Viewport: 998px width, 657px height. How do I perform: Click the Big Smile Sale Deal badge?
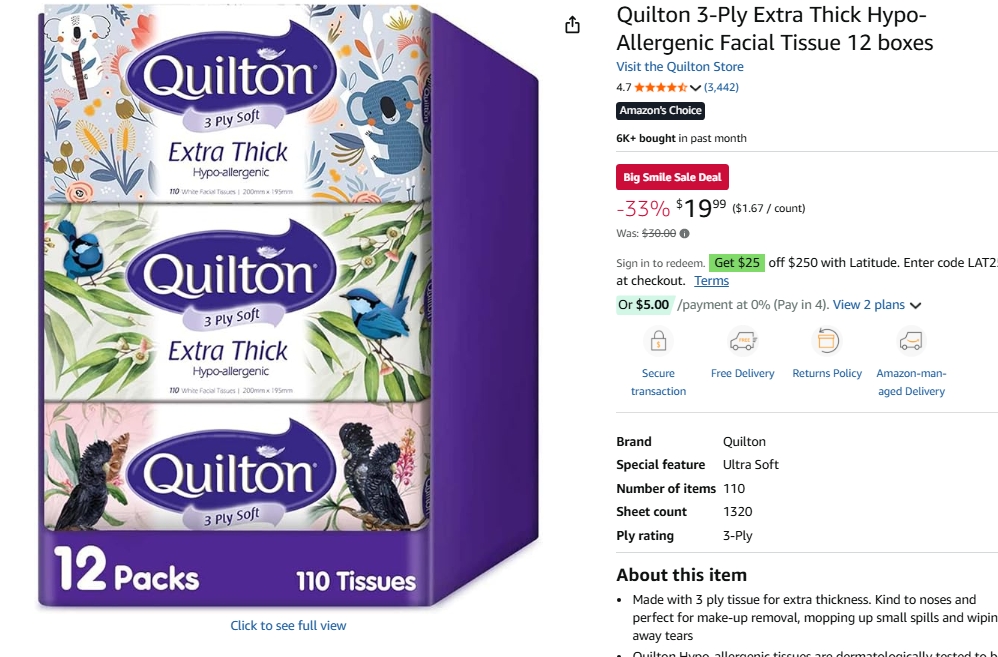pos(672,177)
